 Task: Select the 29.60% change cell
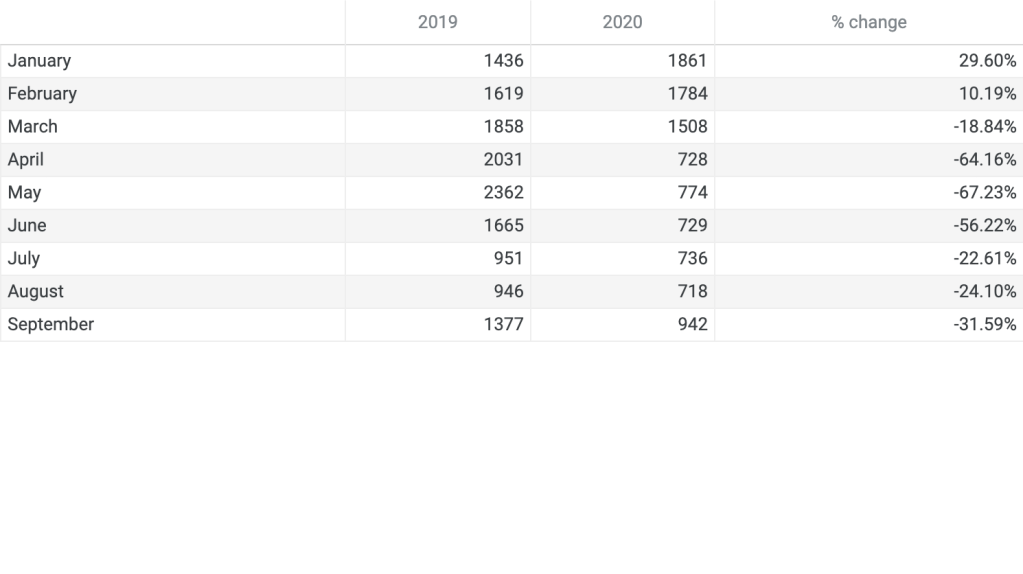tap(987, 61)
